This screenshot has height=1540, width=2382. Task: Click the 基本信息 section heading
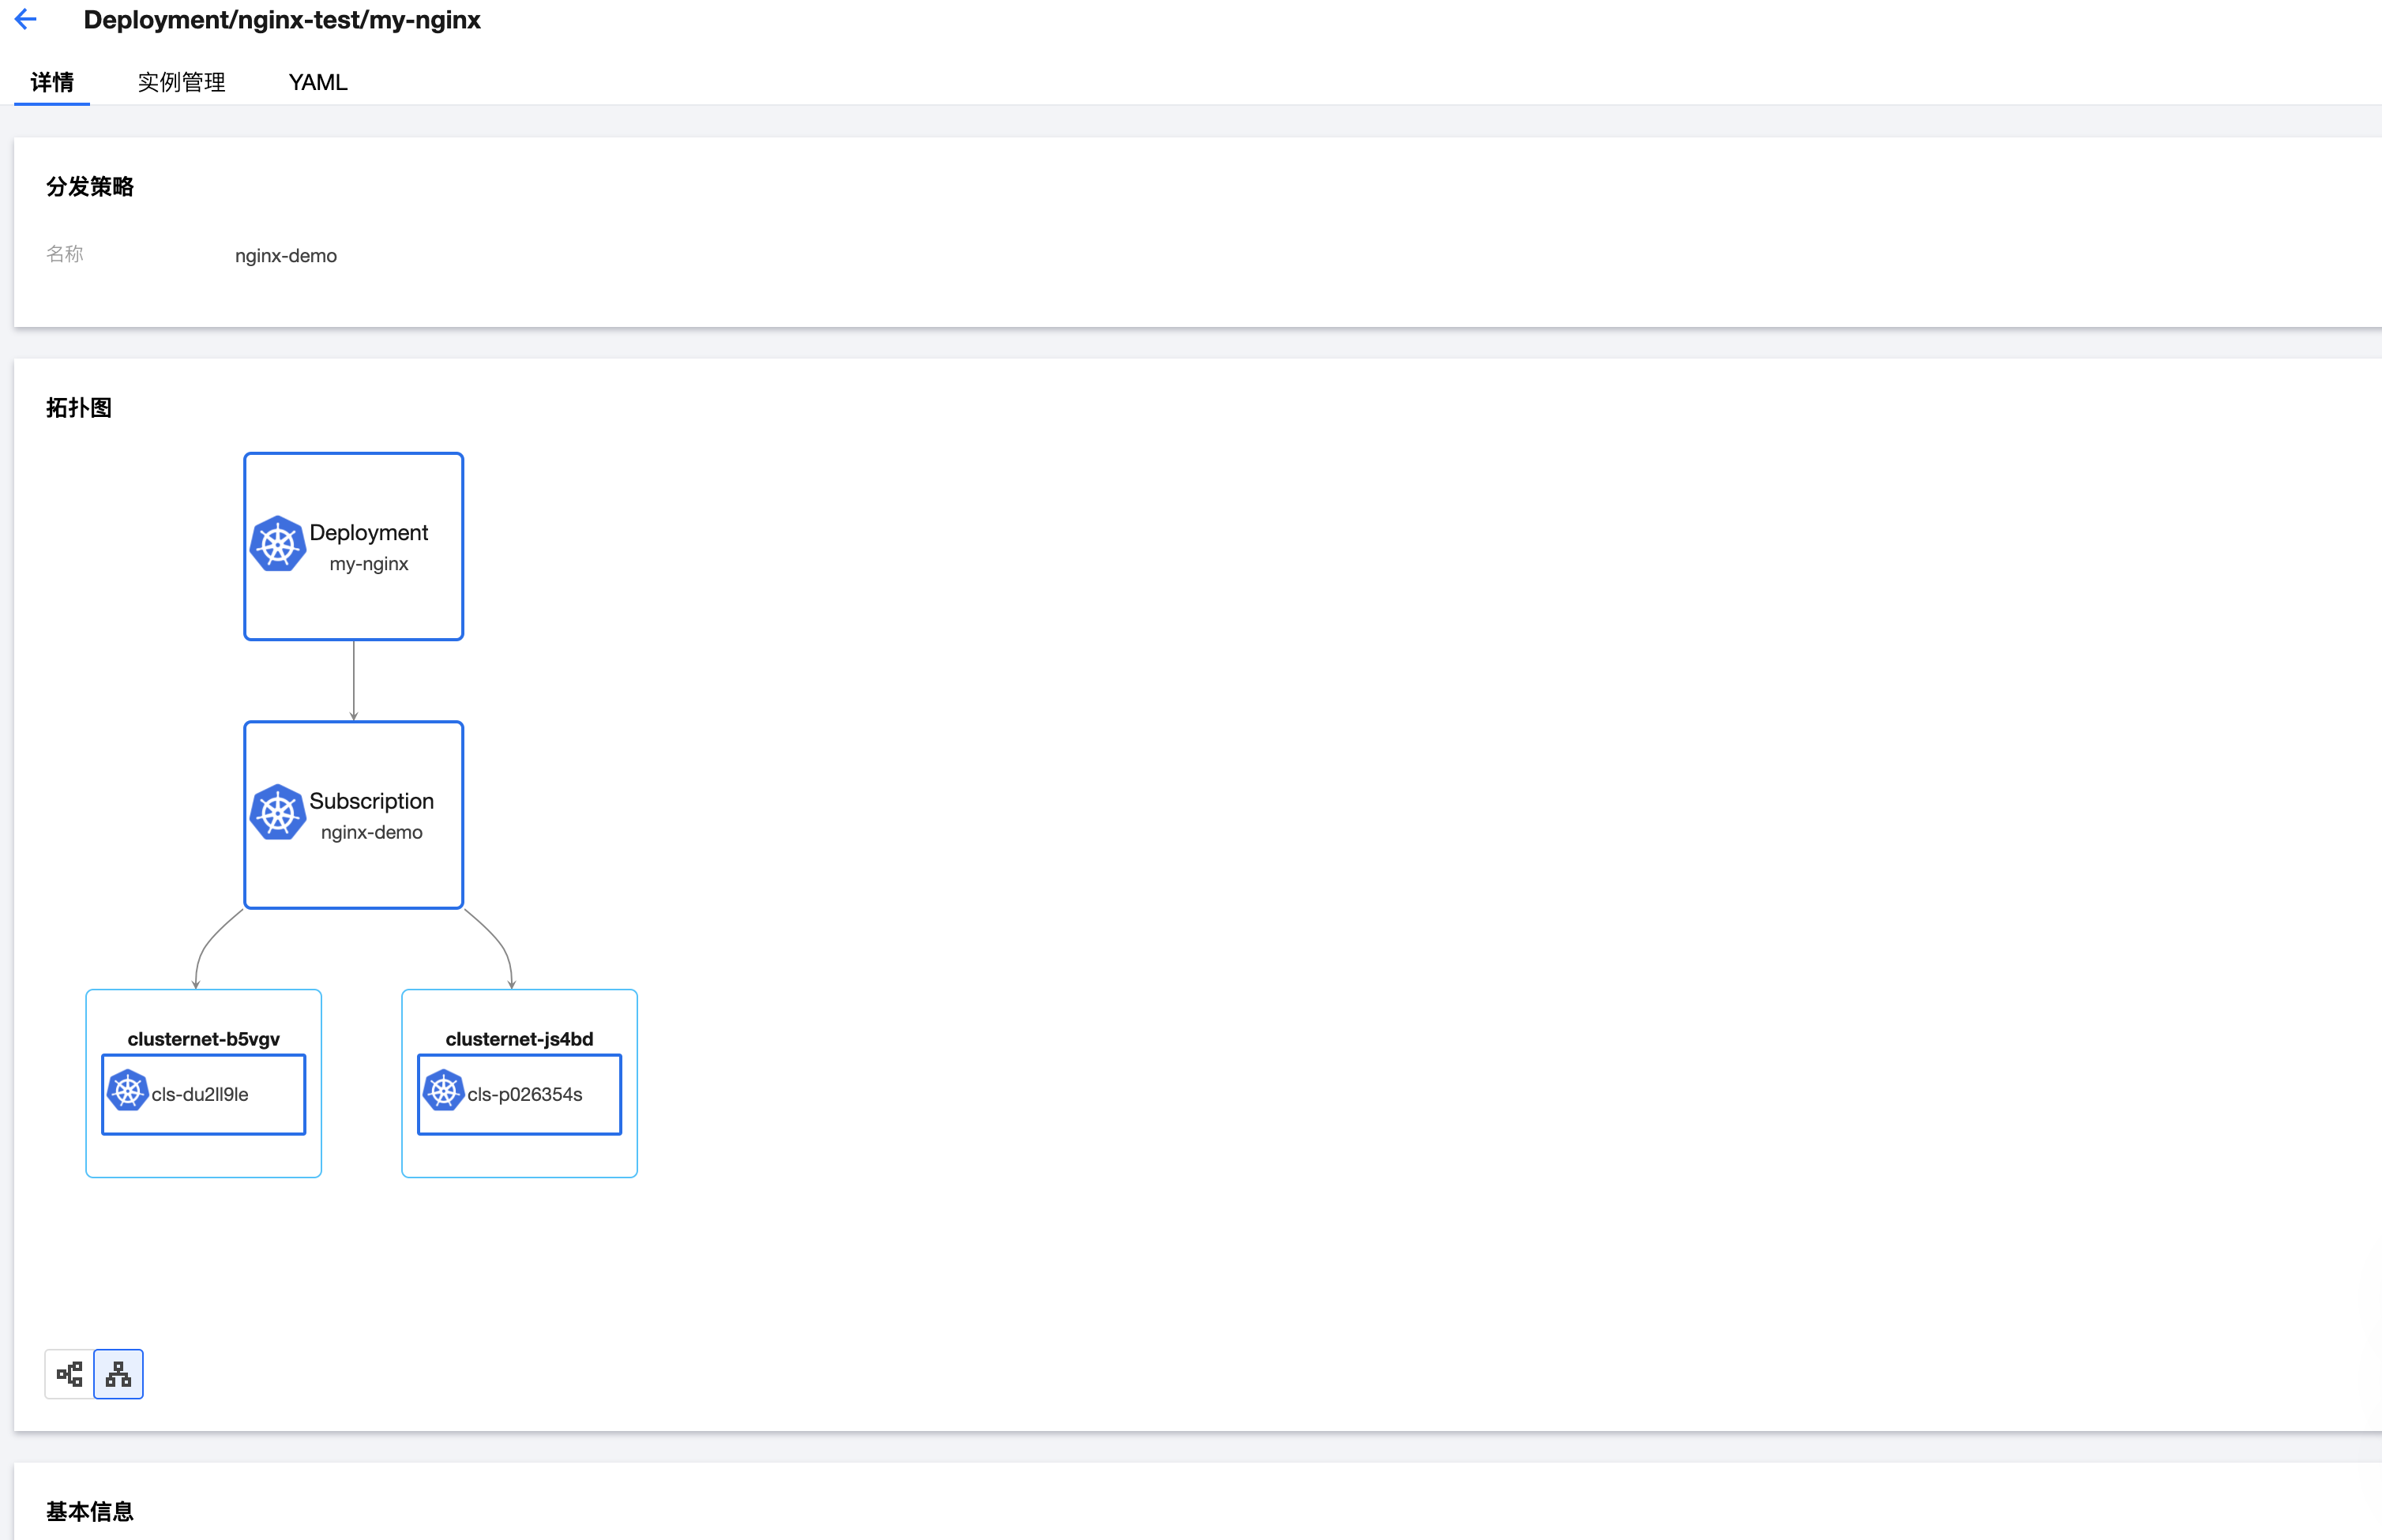[x=90, y=1511]
